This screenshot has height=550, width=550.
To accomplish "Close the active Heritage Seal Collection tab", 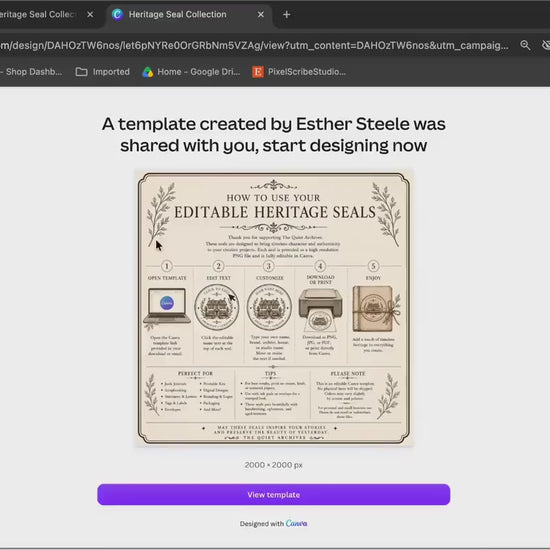I will (x=261, y=14).
